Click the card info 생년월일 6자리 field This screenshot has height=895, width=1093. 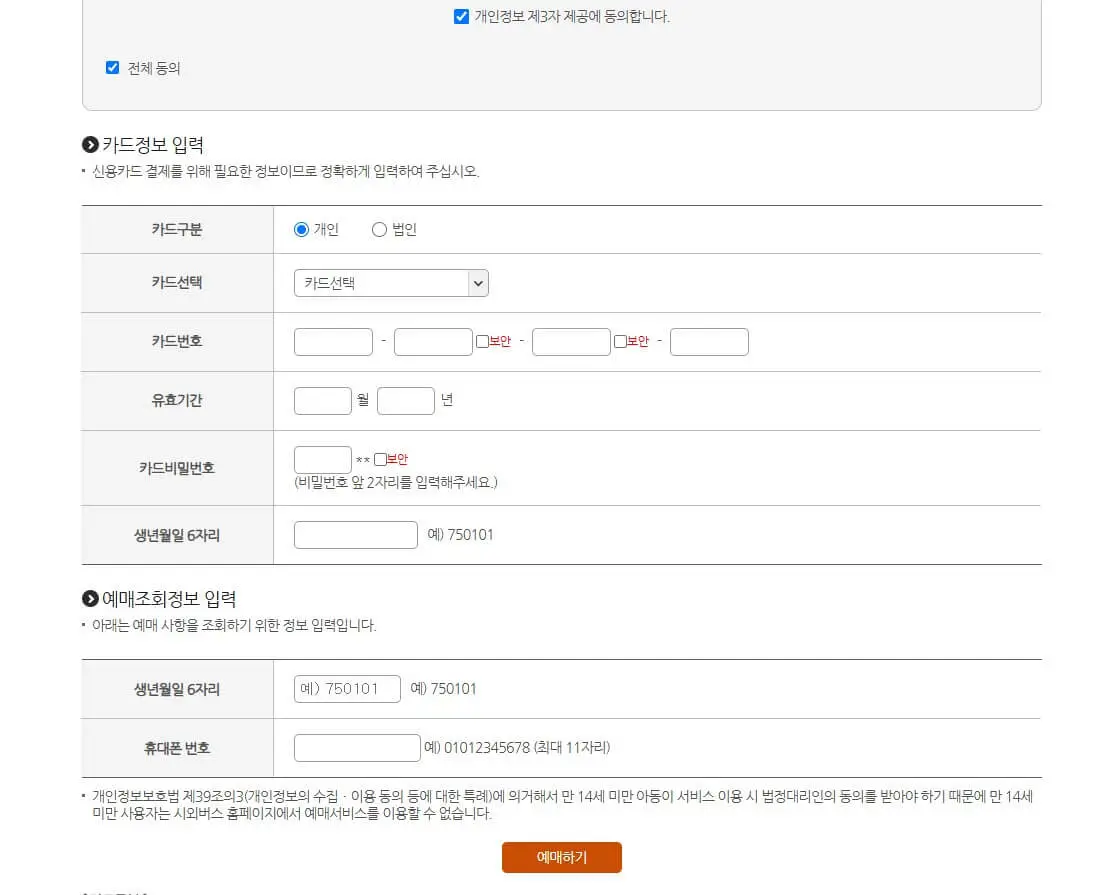click(356, 535)
